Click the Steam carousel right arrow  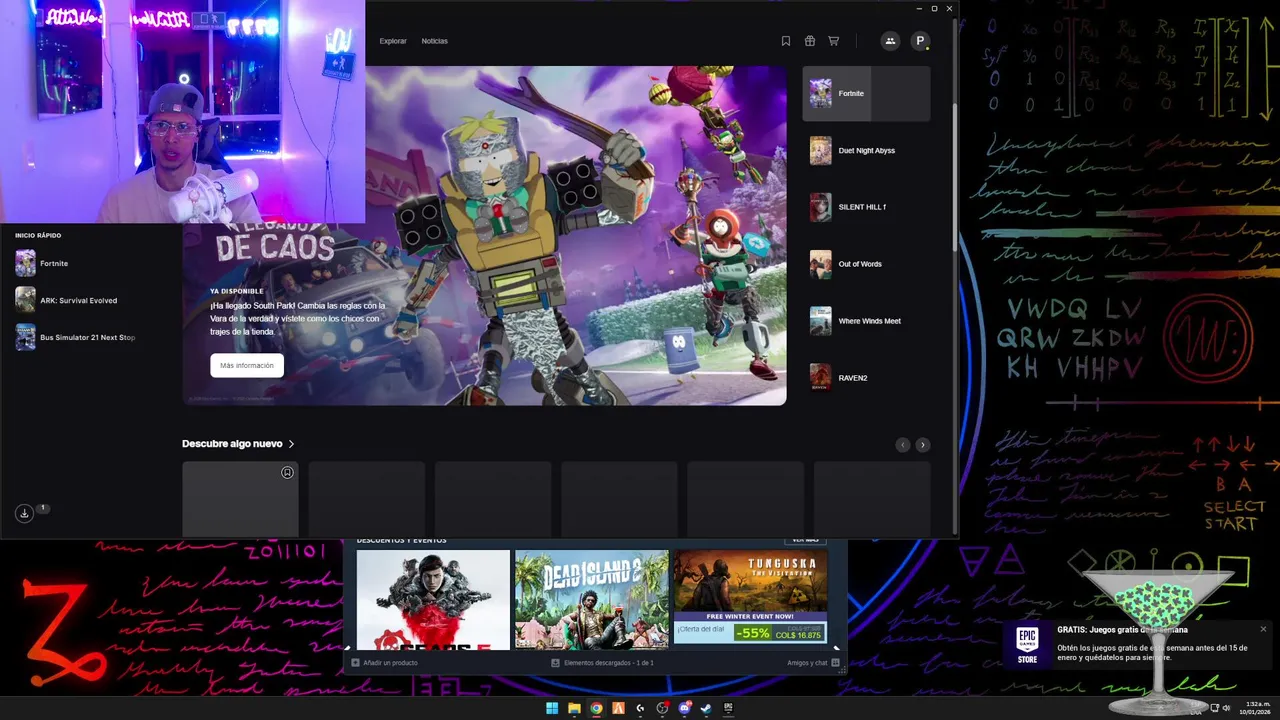point(837,648)
